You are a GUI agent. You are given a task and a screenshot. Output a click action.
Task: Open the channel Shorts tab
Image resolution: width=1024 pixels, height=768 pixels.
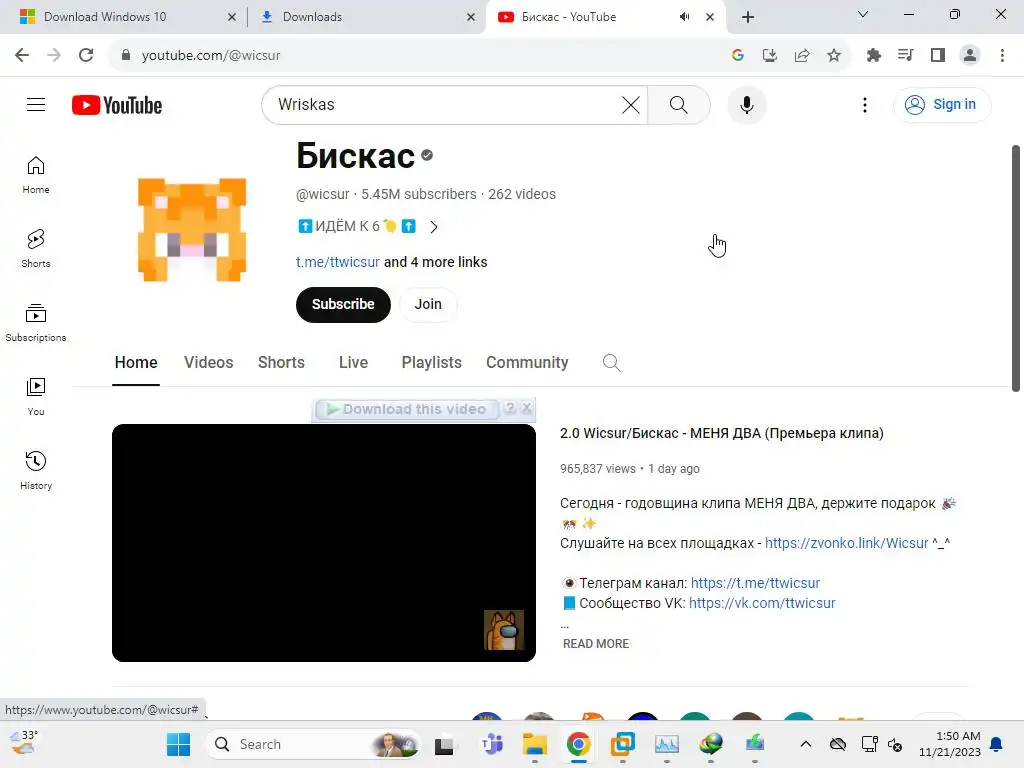coord(281,362)
